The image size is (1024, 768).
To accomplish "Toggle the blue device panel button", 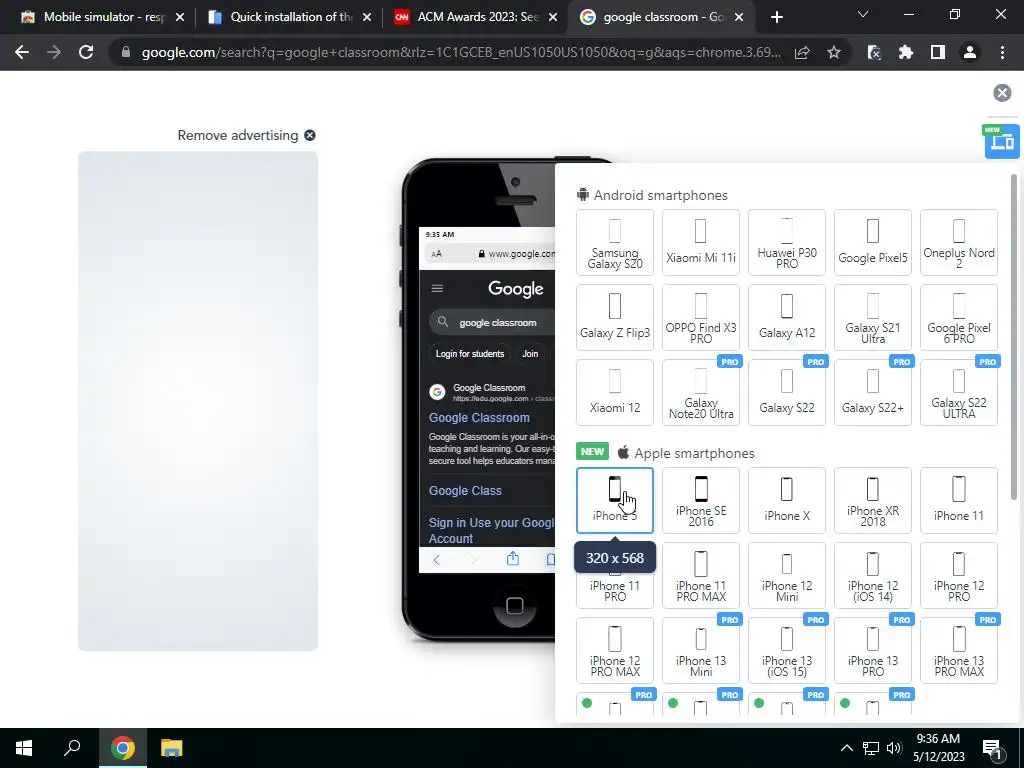I will click(1002, 141).
